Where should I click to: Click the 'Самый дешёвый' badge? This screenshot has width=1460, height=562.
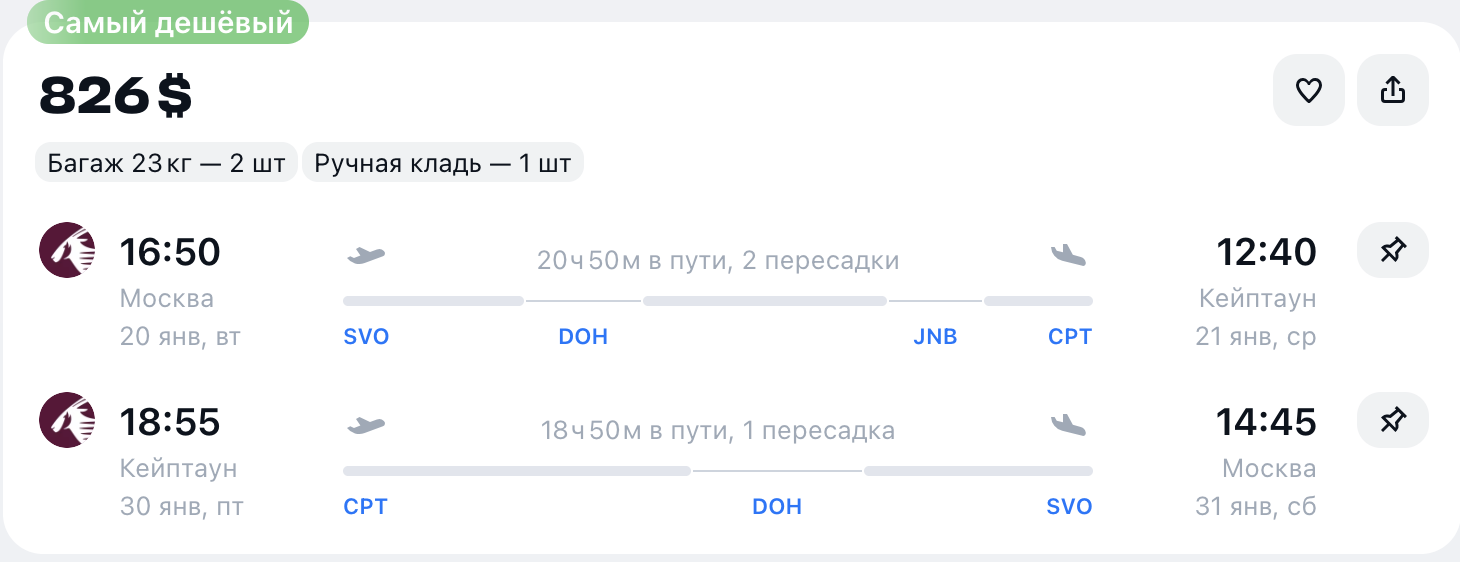tap(168, 24)
